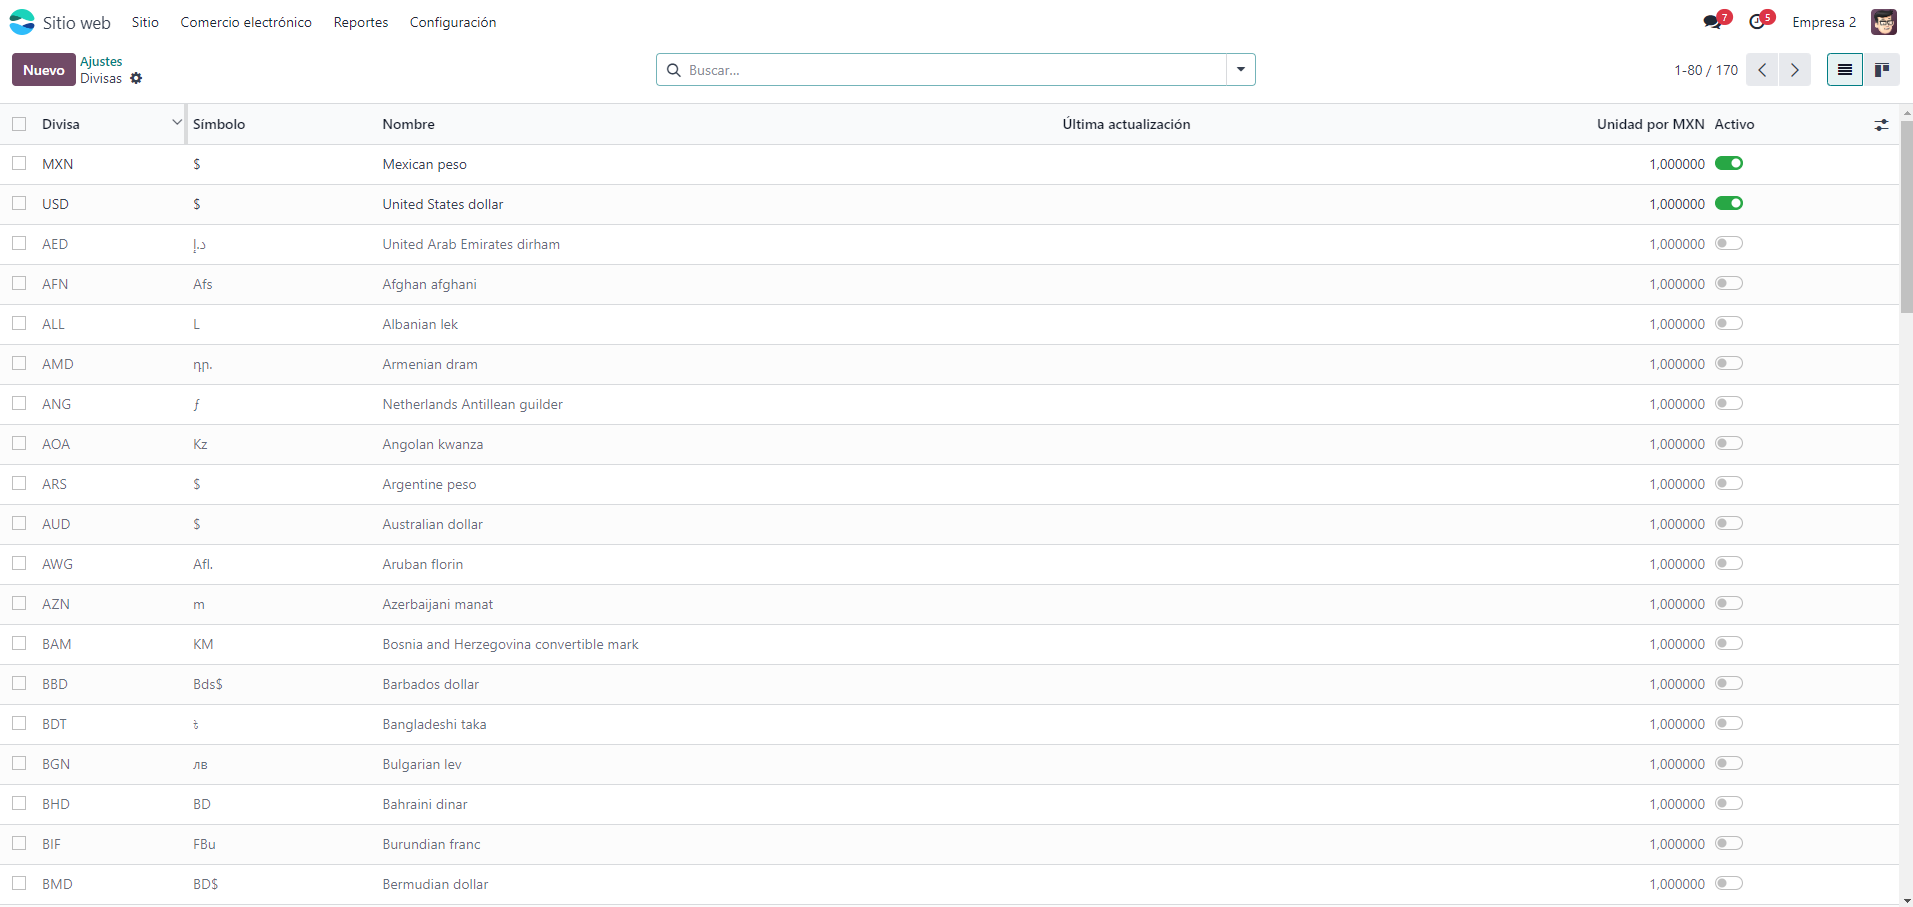Switch to kanban view
This screenshot has width=1913, height=907.
(x=1881, y=70)
